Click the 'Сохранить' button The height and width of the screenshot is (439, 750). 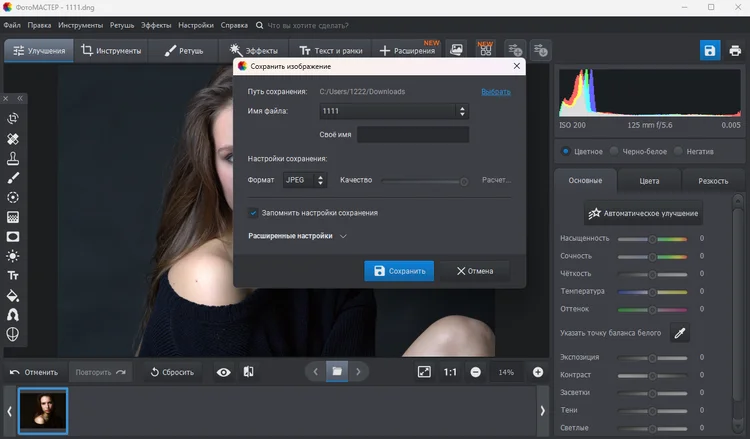[x=399, y=271]
